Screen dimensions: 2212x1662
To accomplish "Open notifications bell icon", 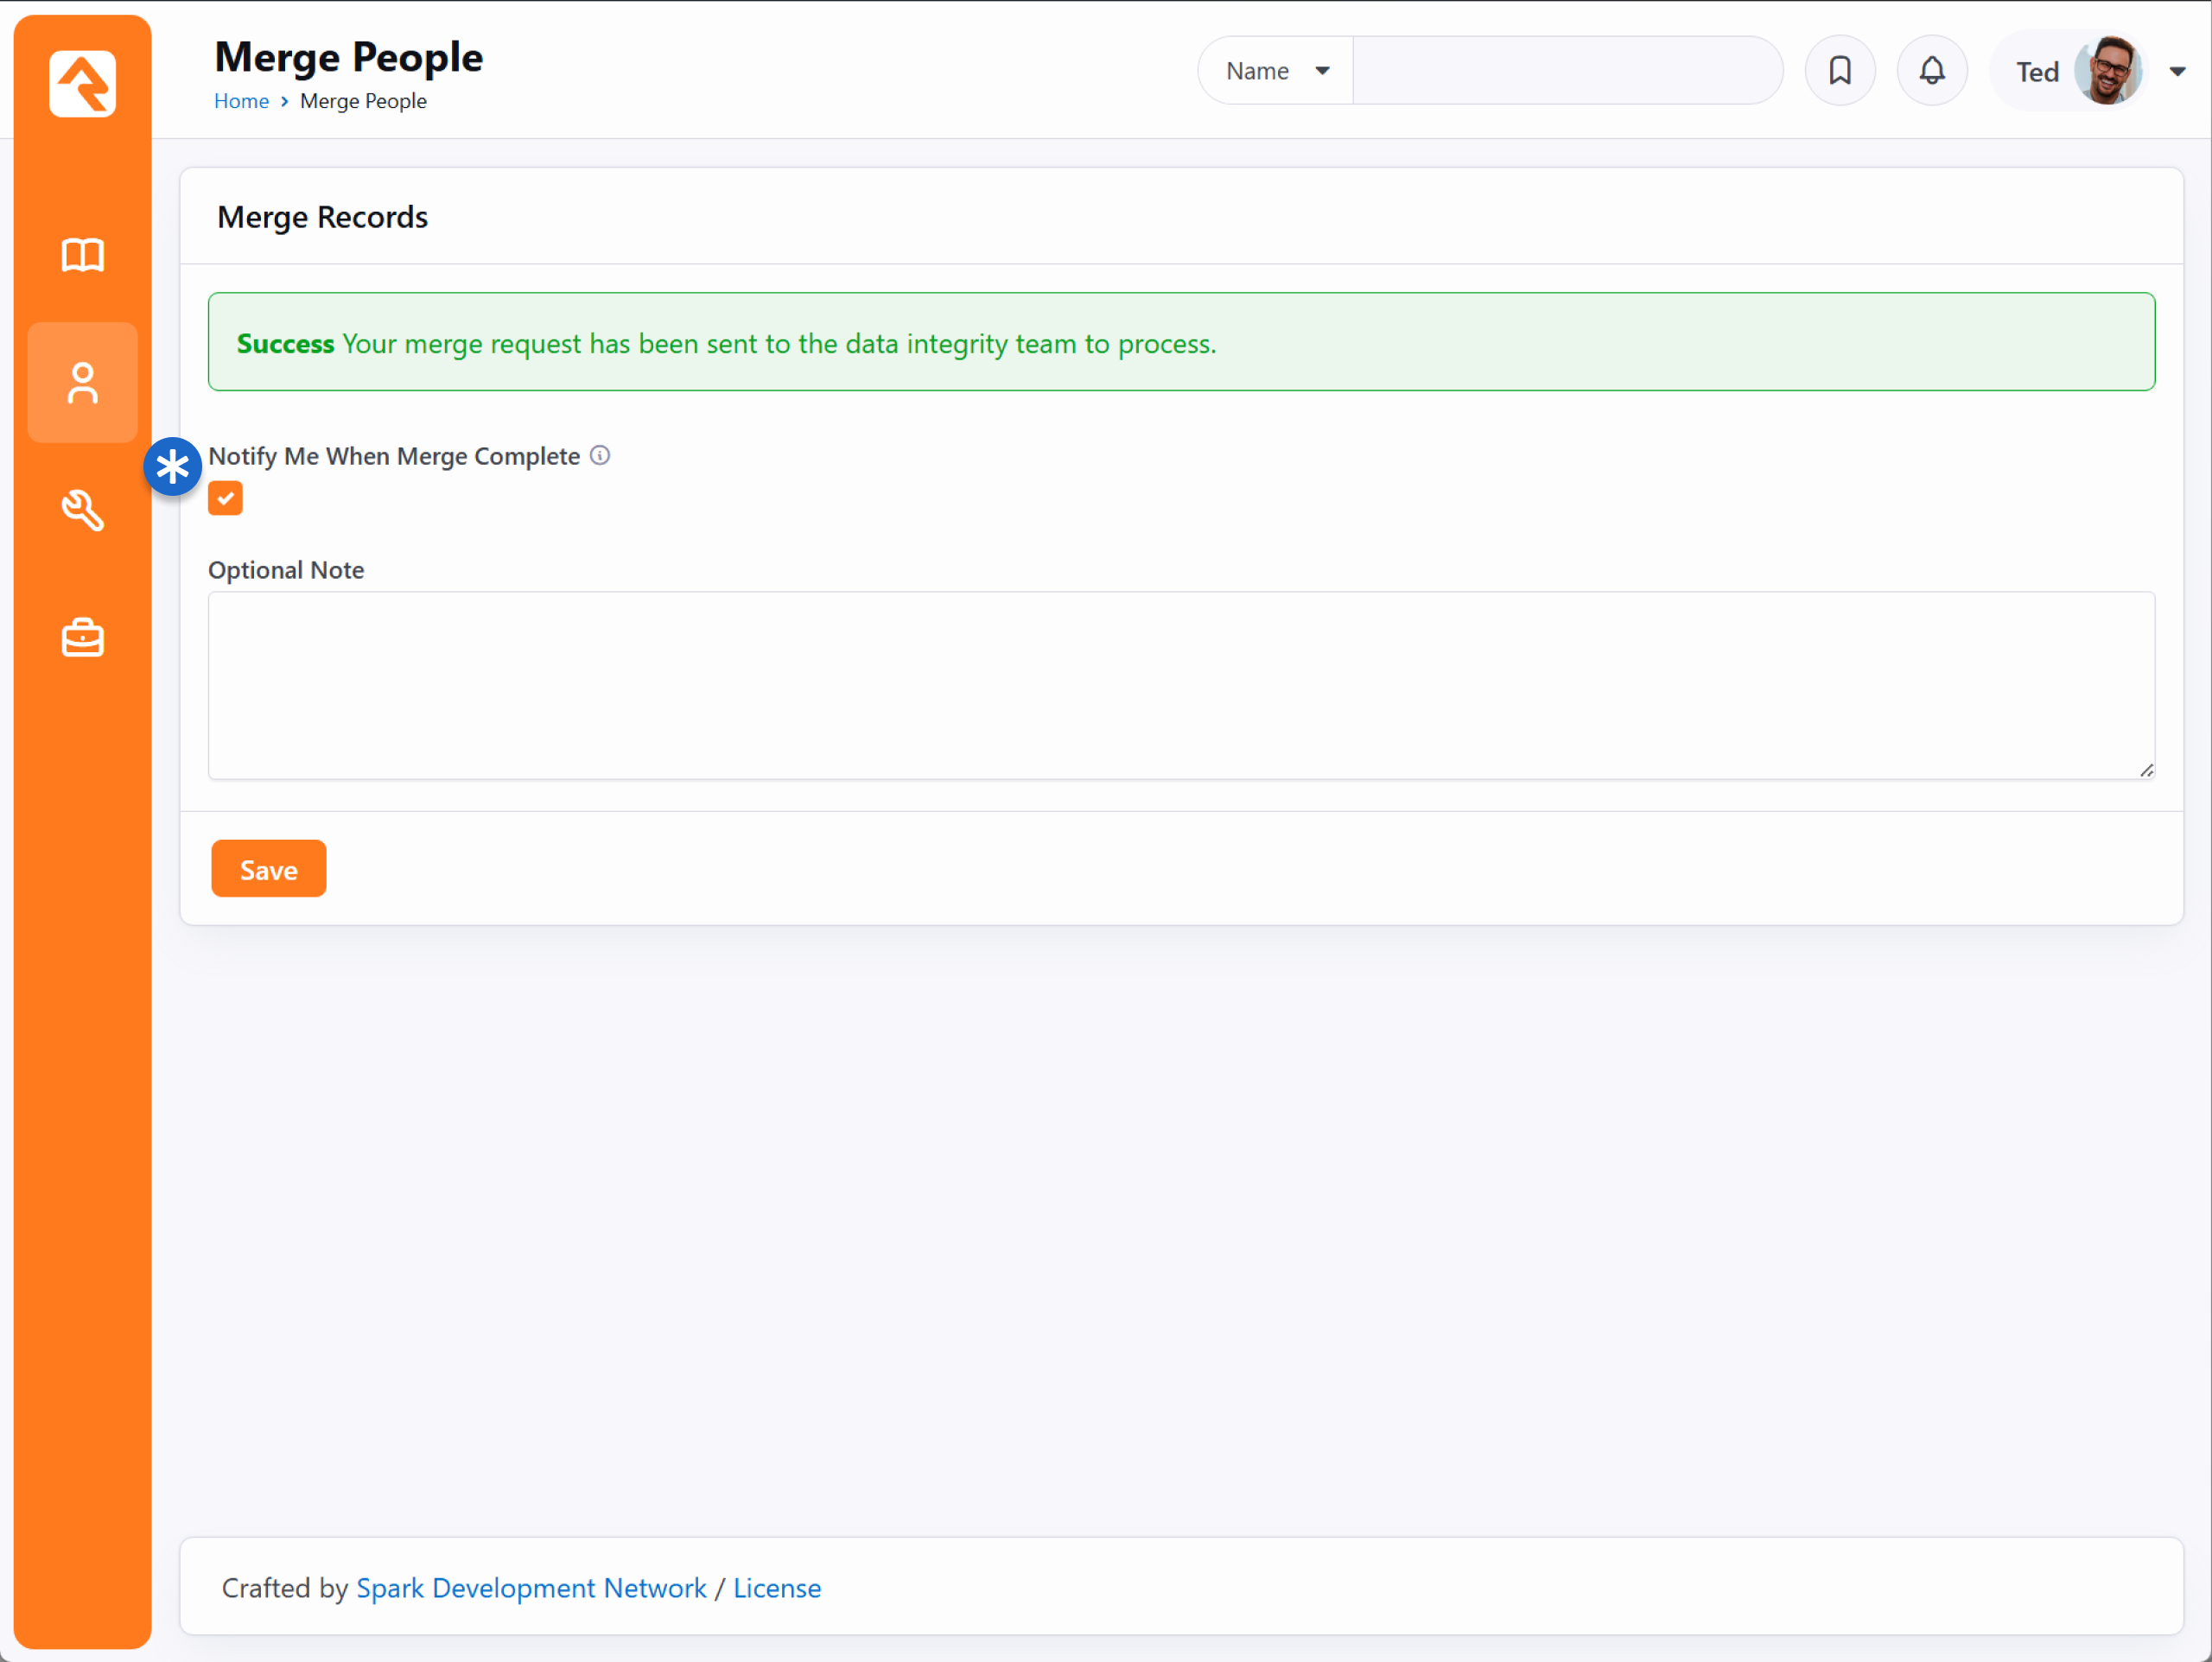I will pyautogui.click(x=1931, y=71).
